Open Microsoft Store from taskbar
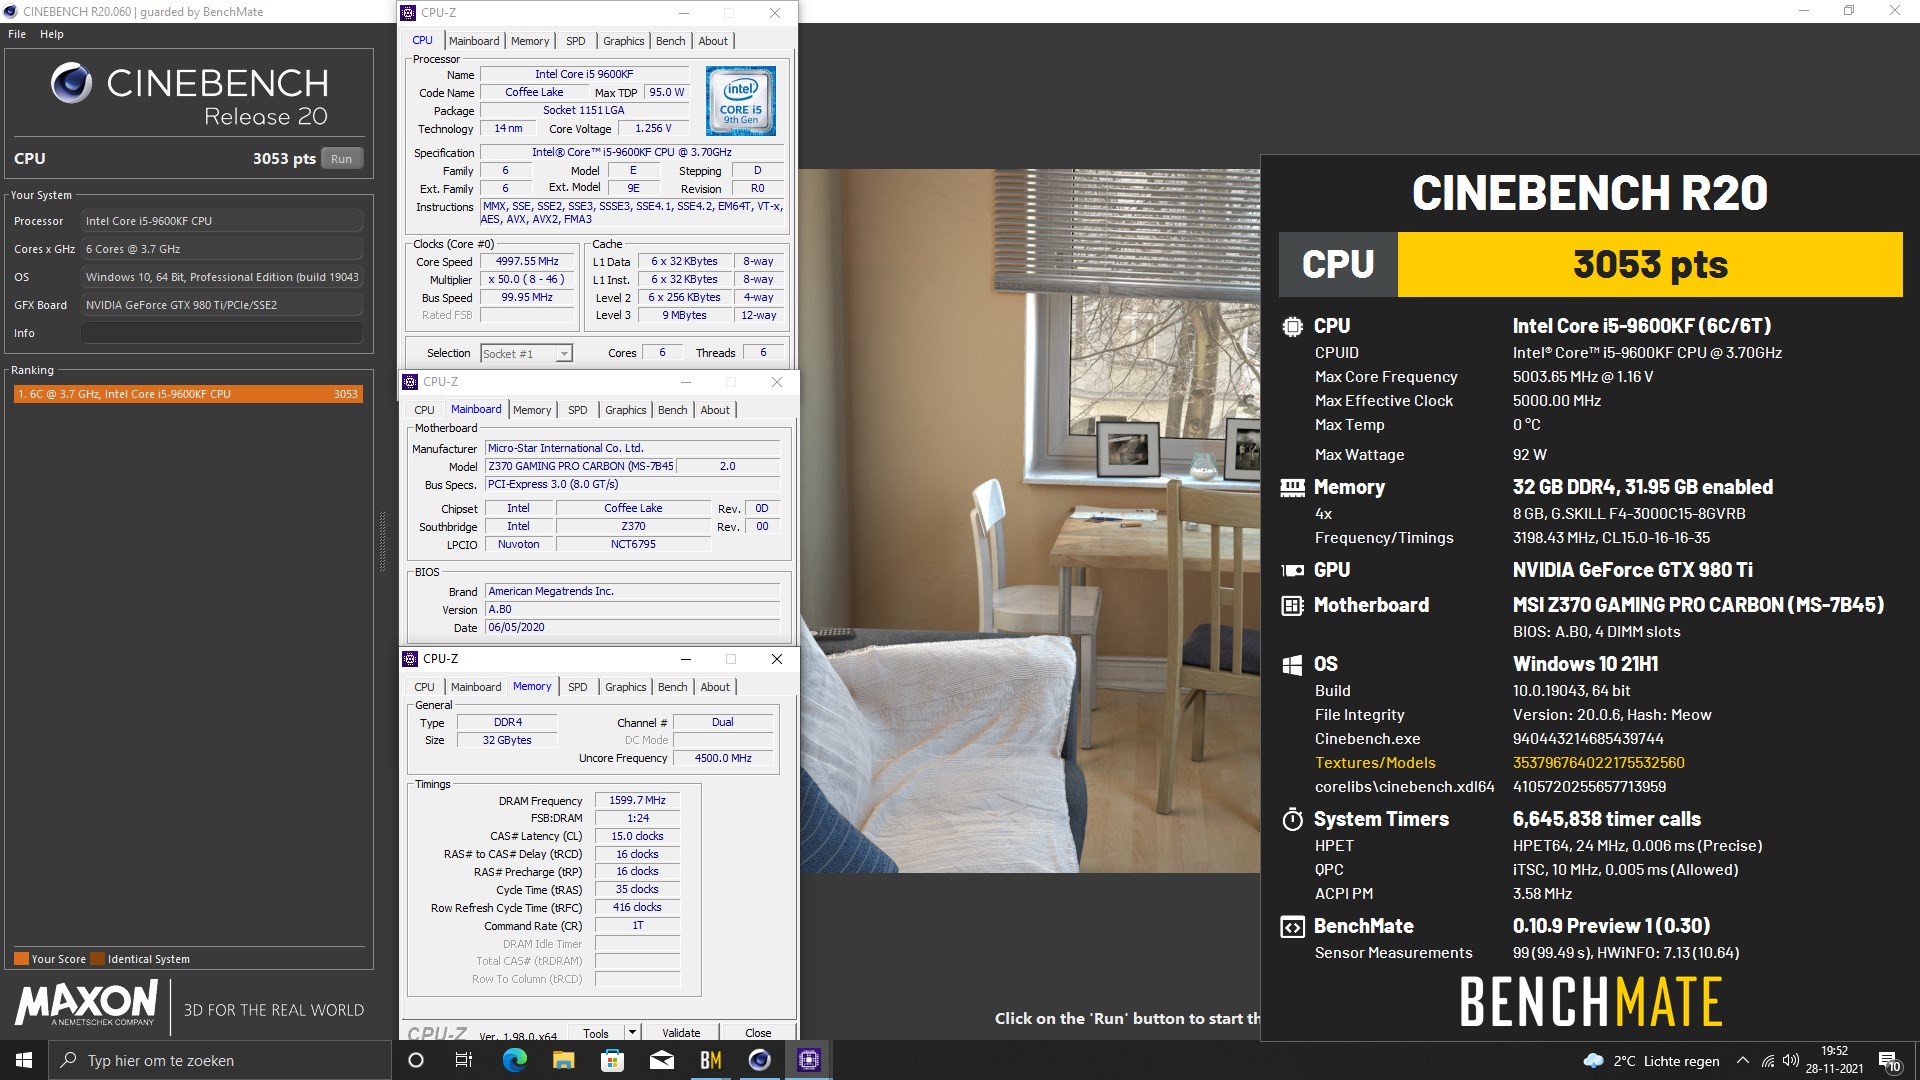 612,1060
